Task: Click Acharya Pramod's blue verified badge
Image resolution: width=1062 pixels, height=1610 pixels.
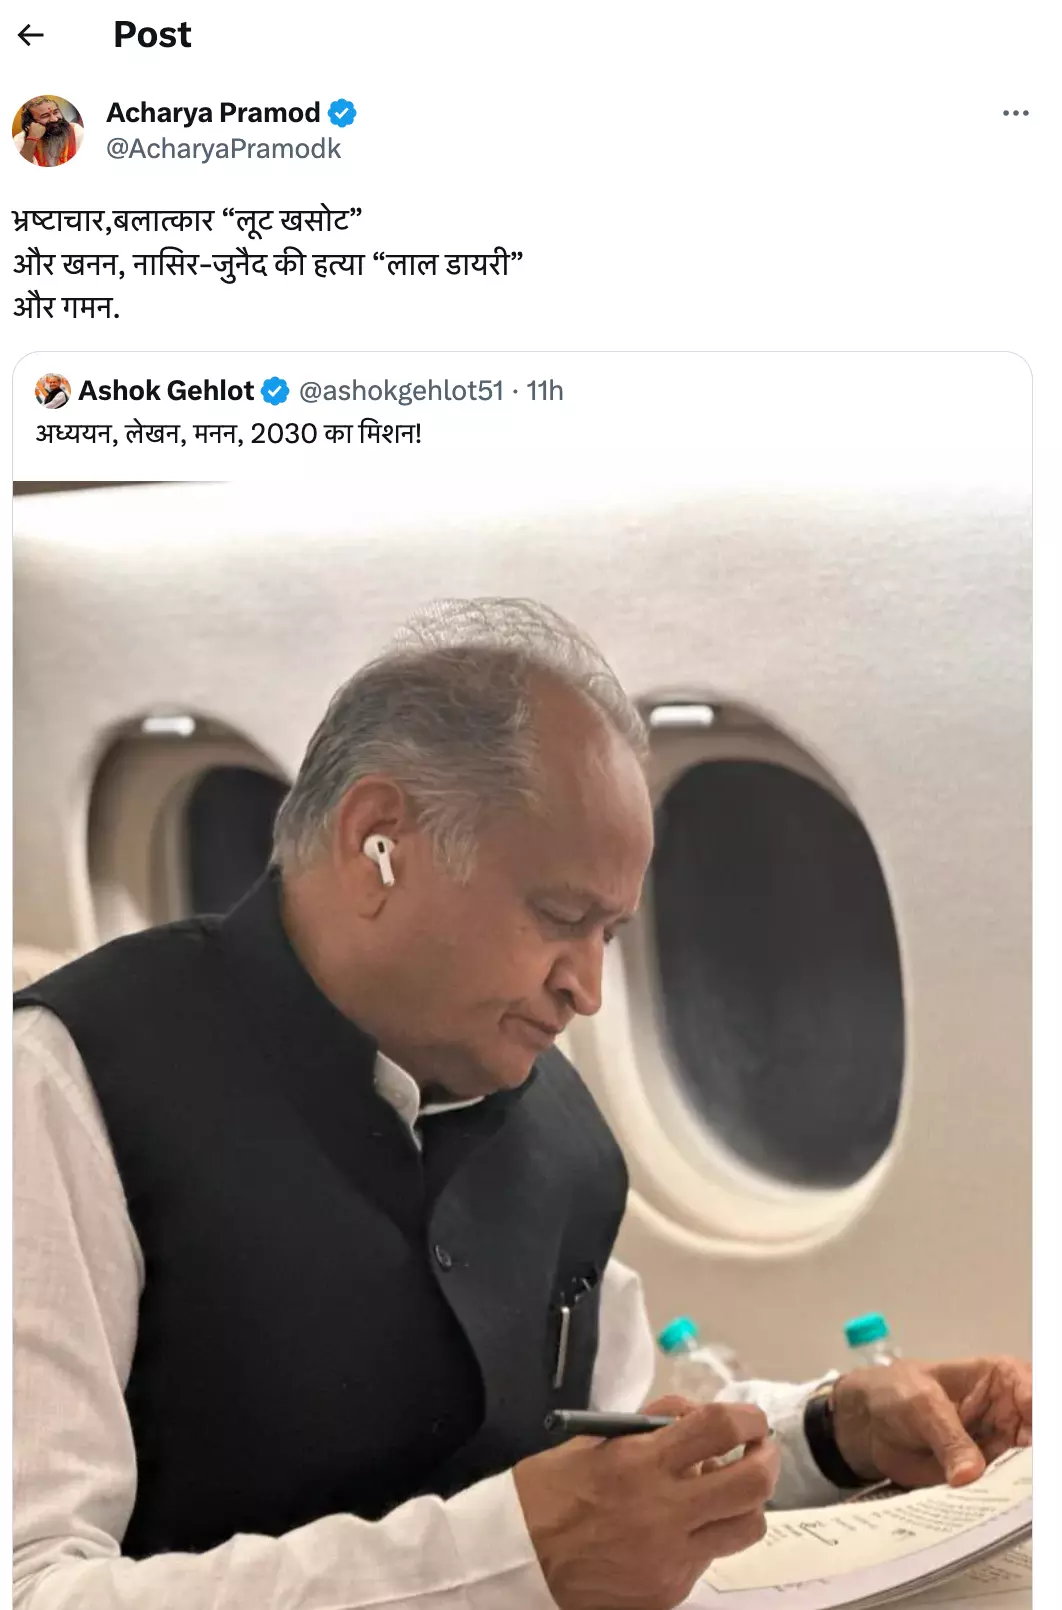Action: click(x=342, y=113)
